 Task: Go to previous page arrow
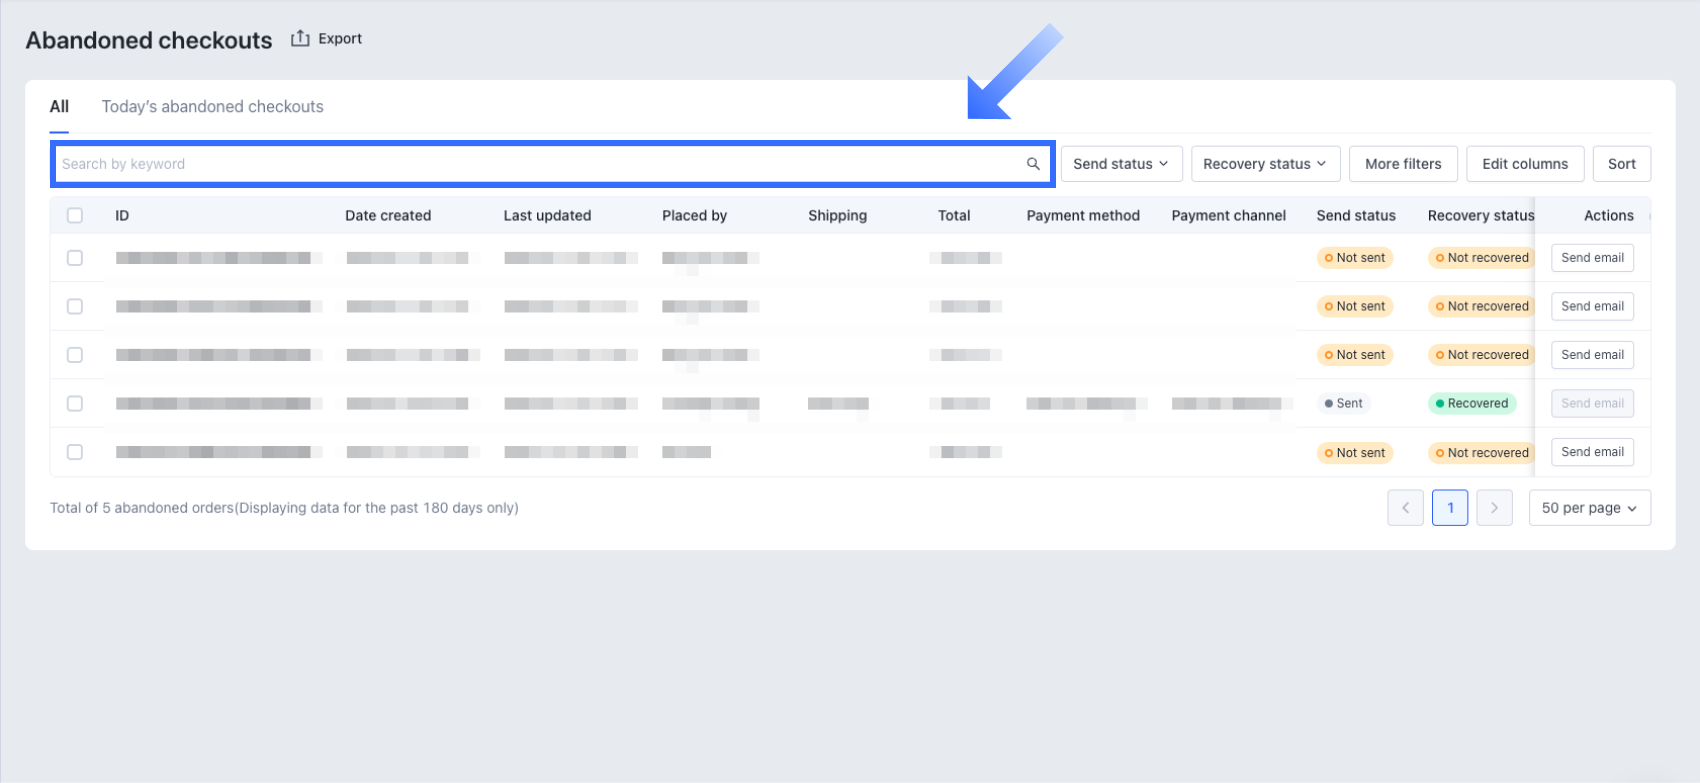point(1405,508)
